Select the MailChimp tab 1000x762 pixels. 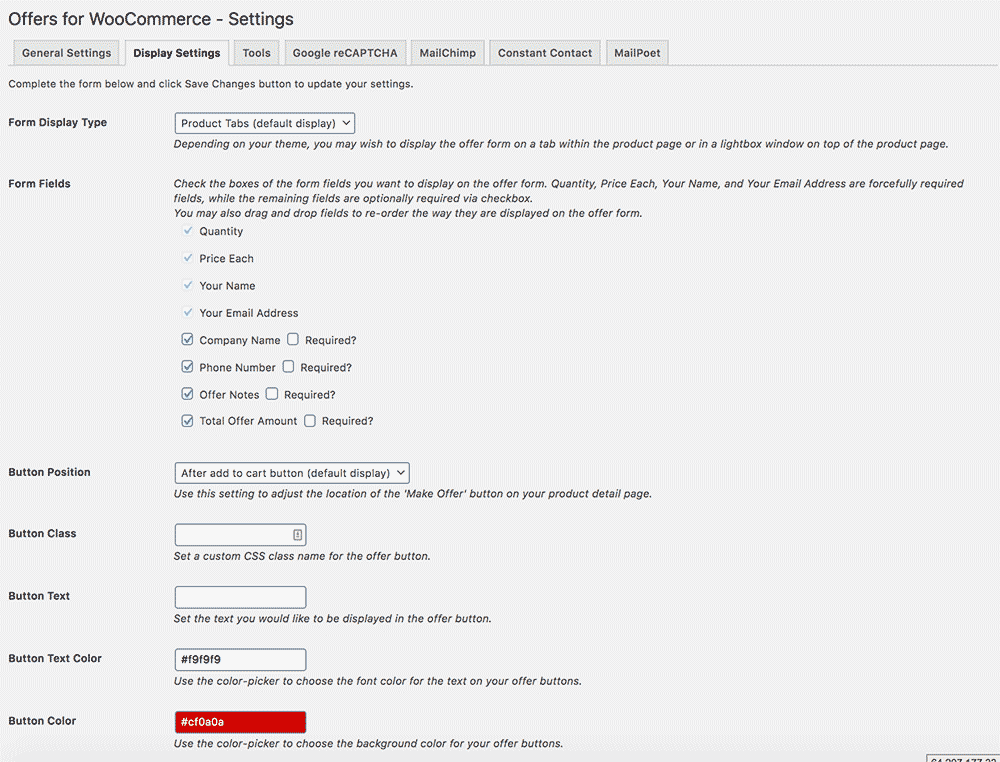coord(447,53)
